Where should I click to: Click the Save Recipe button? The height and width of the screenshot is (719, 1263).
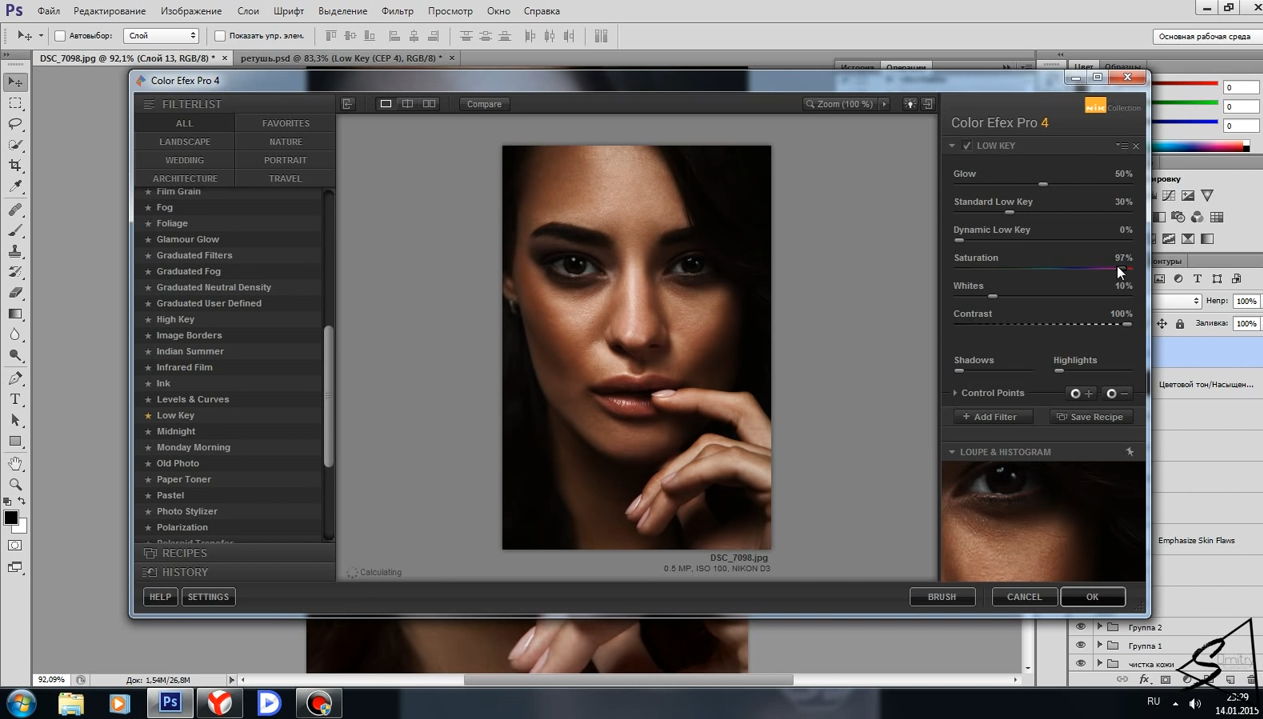pyautogui.click(x=1090, y=417)
